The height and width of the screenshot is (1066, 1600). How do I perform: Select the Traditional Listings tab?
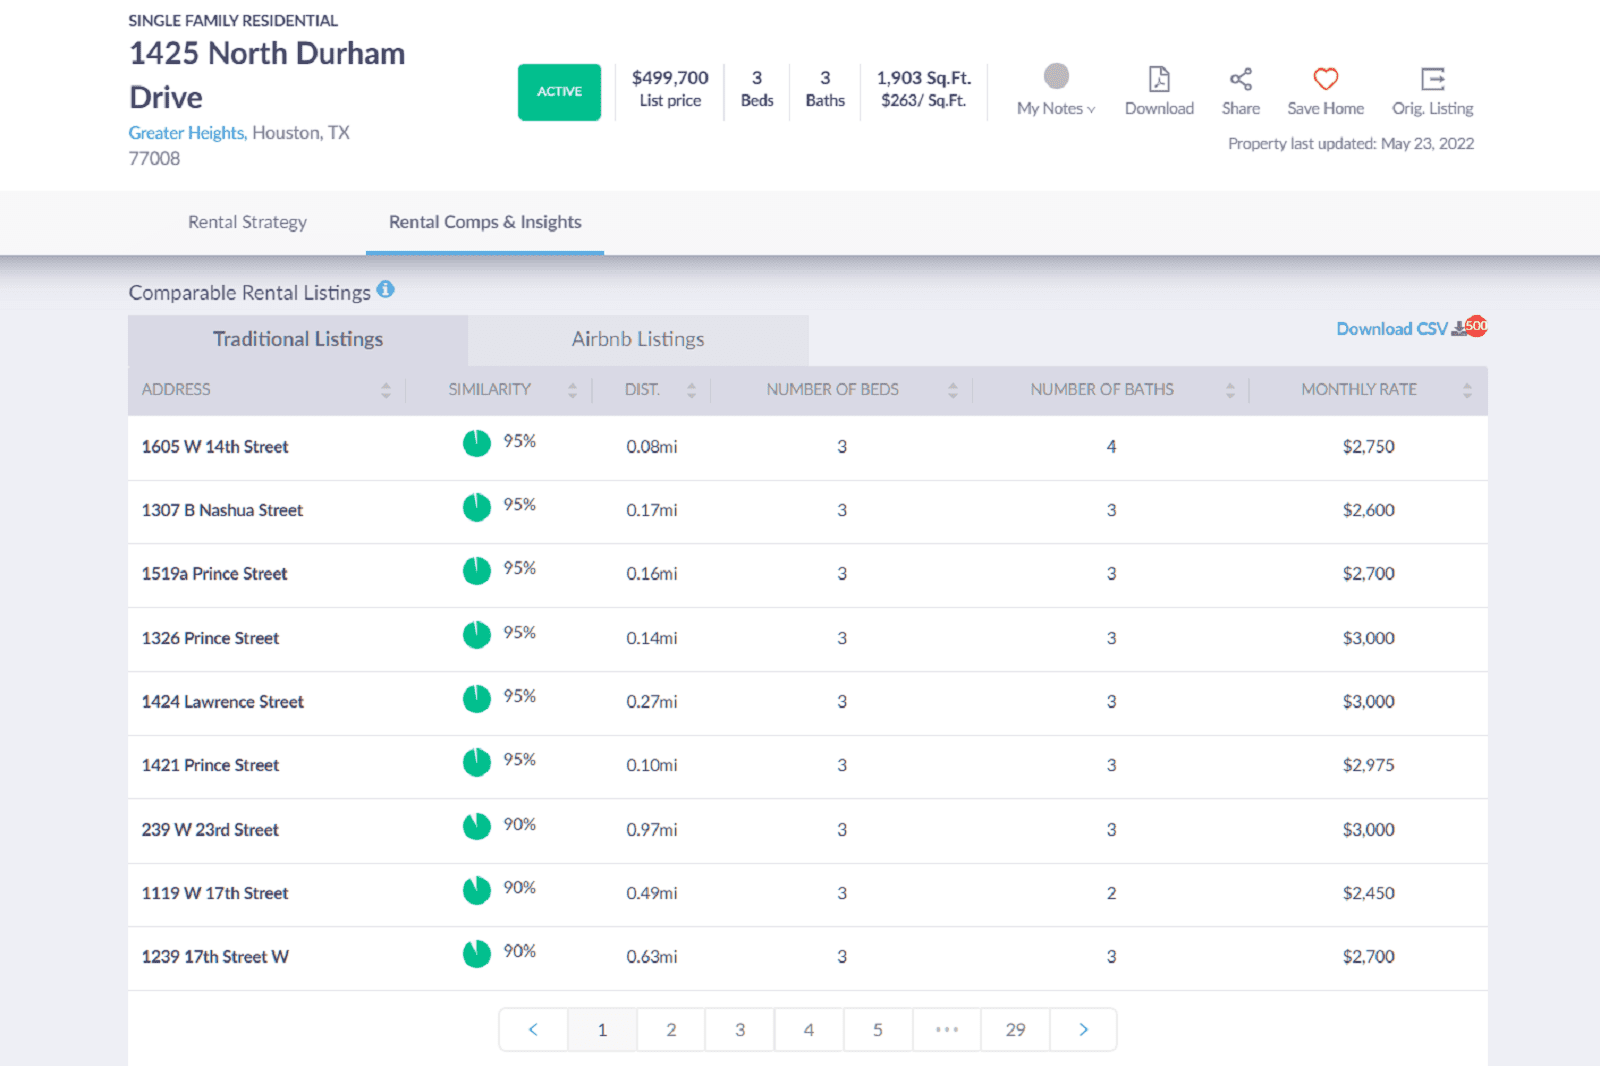(x=298, y=339)
